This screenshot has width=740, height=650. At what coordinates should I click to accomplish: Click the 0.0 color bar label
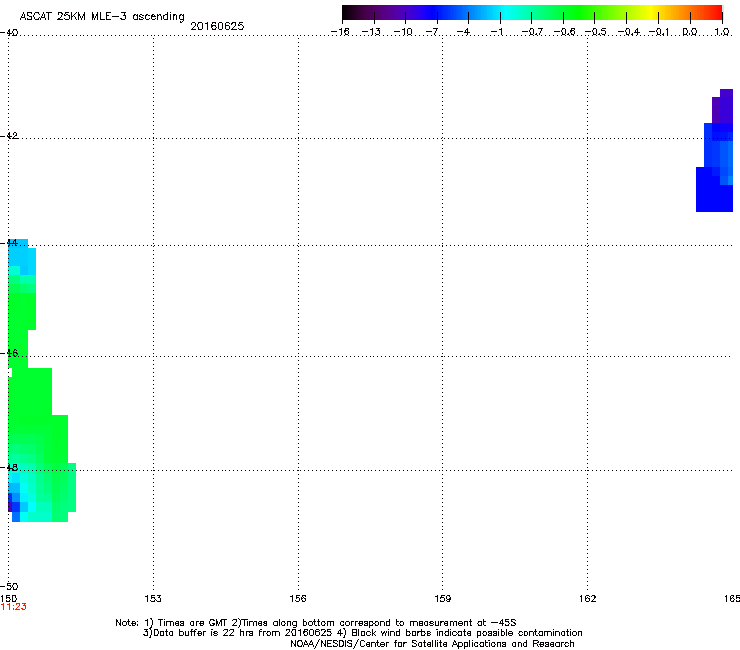point(690,32)
